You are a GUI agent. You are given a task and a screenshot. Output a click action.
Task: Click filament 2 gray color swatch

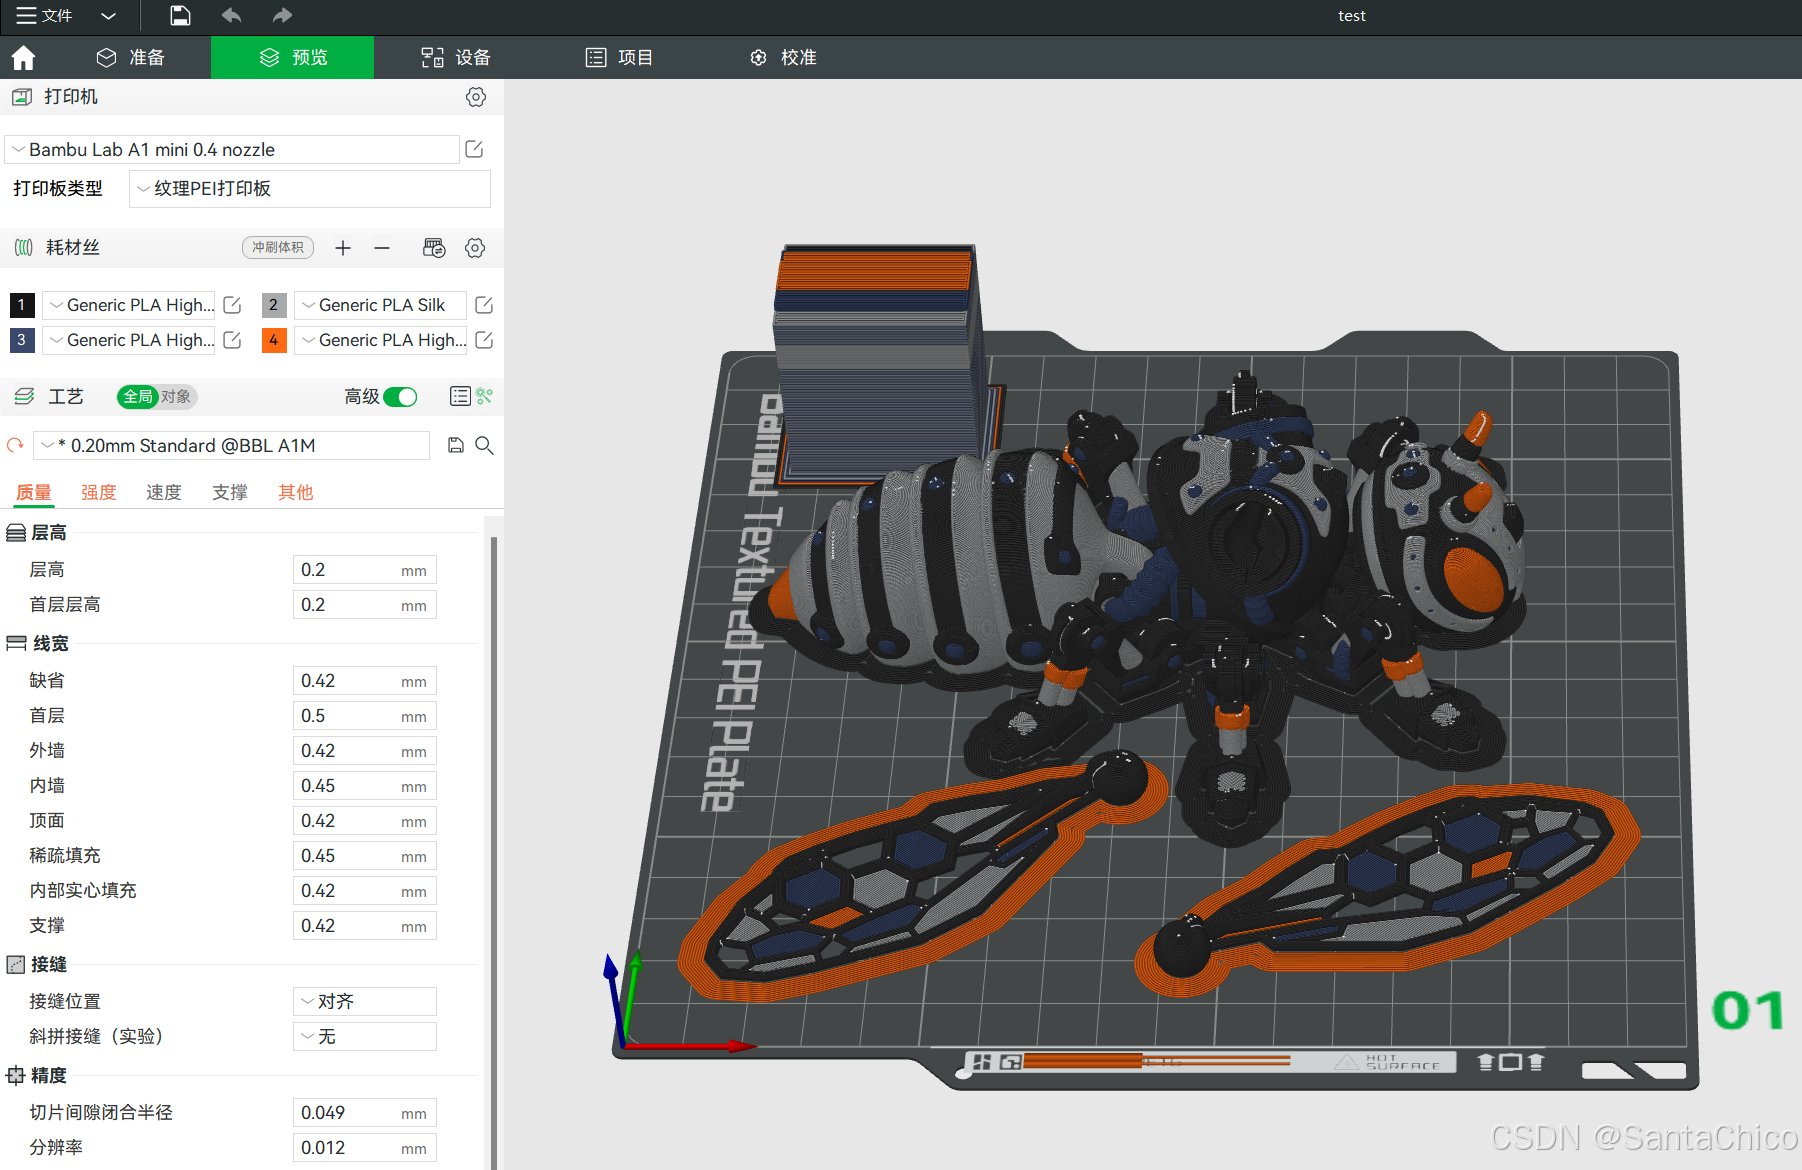point(274,305)
